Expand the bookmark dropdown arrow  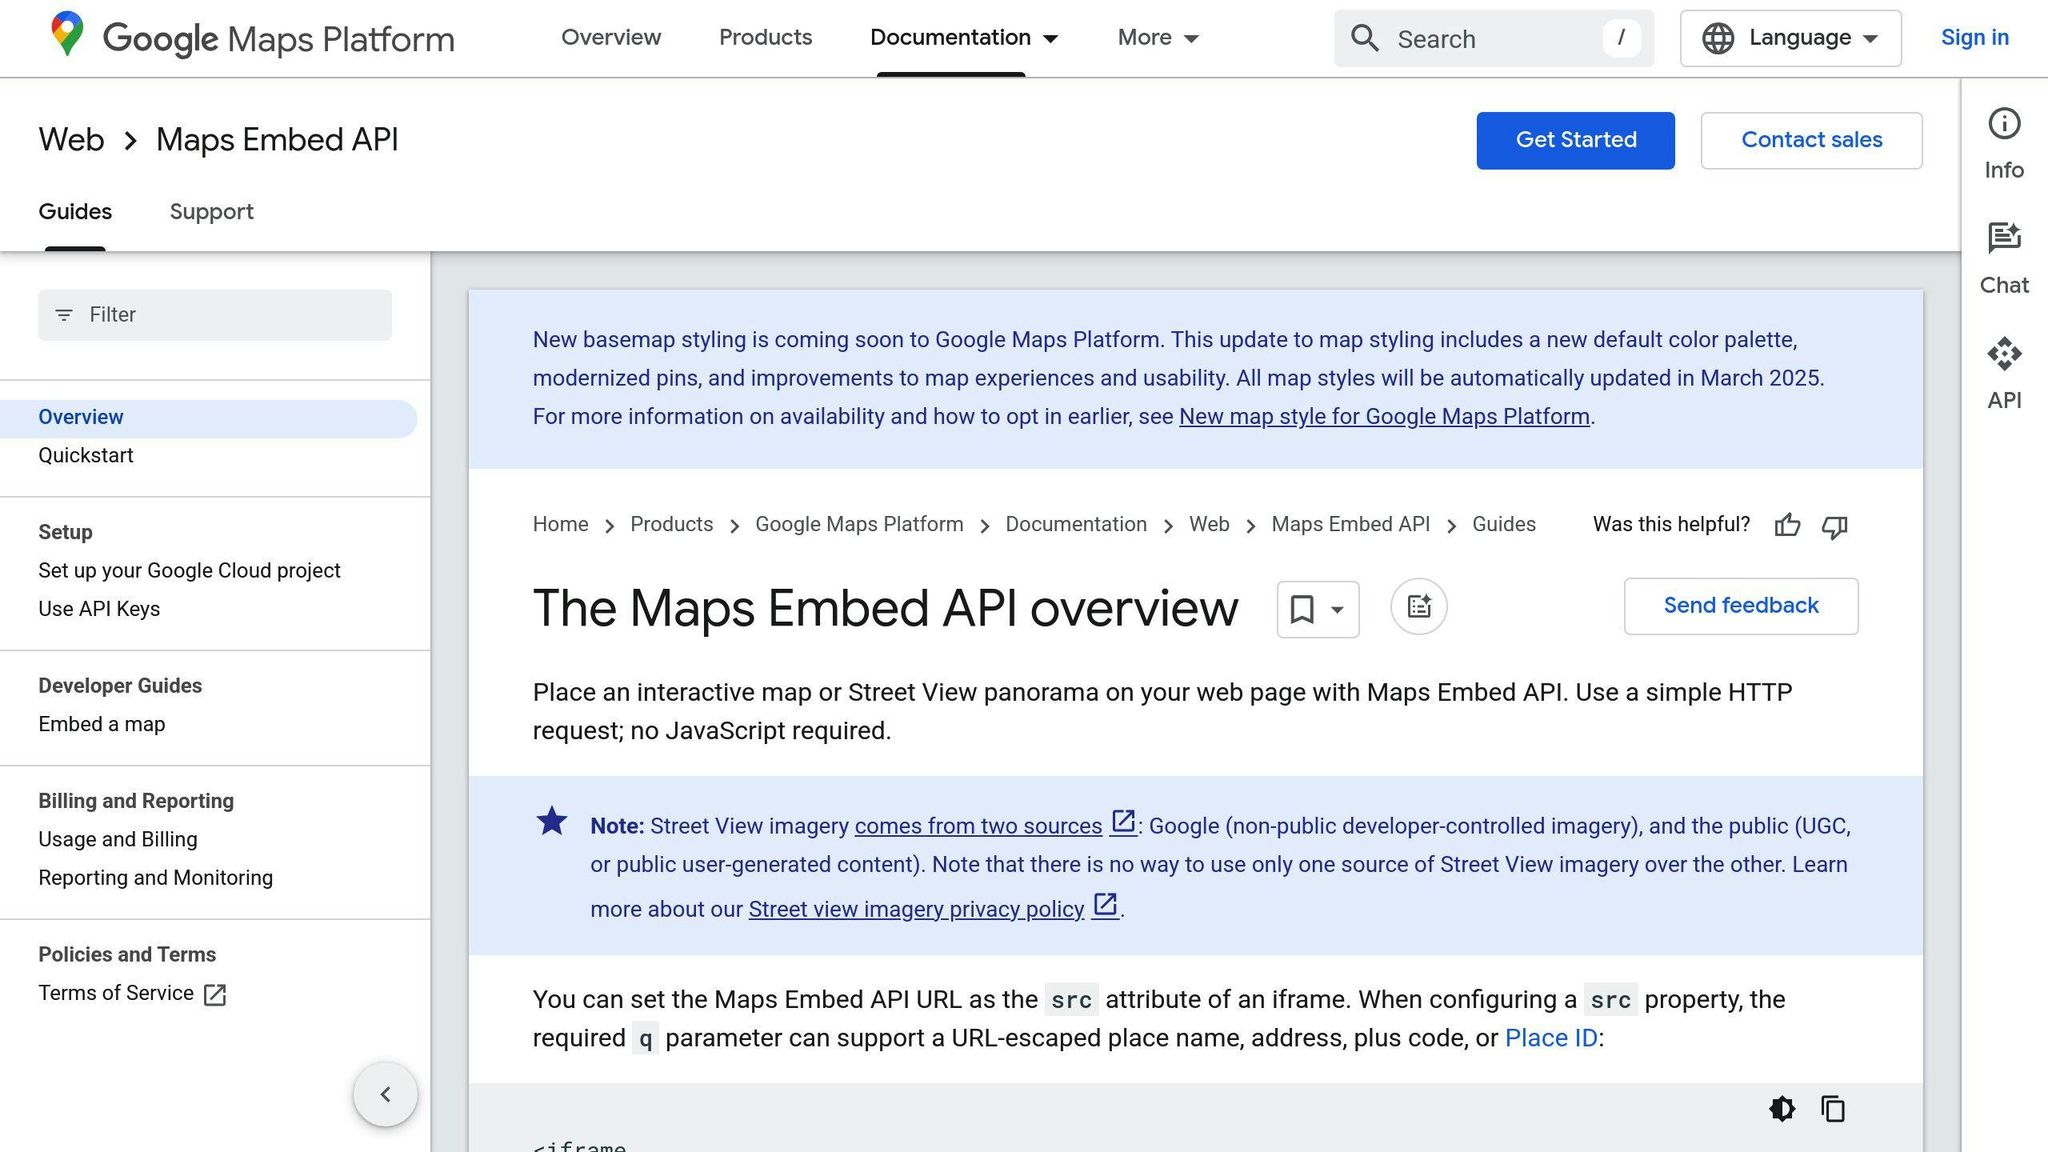[1337, 610]
